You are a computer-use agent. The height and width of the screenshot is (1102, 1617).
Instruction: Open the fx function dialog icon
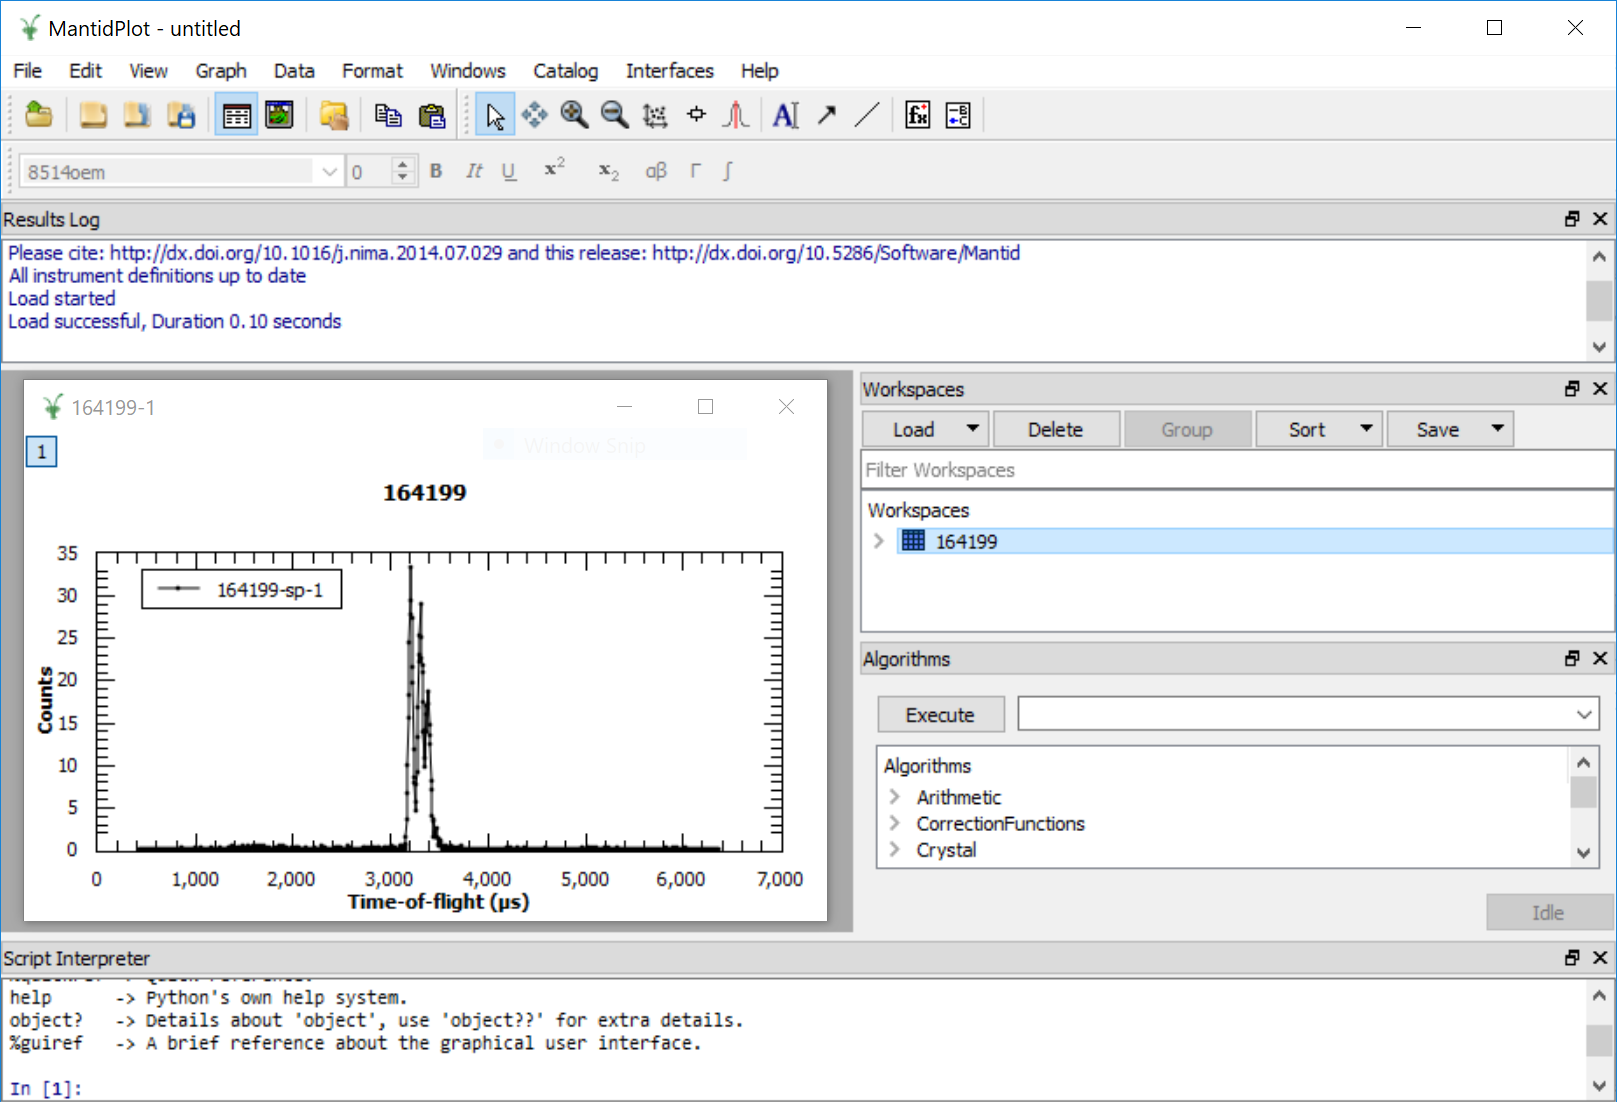click(917, 115)
